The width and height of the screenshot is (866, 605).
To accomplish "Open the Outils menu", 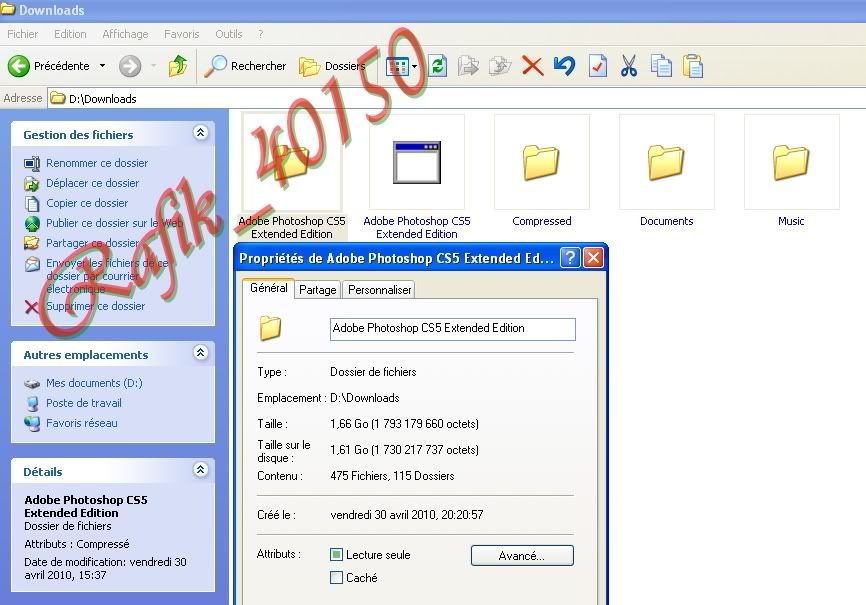I will pos(229,34).
